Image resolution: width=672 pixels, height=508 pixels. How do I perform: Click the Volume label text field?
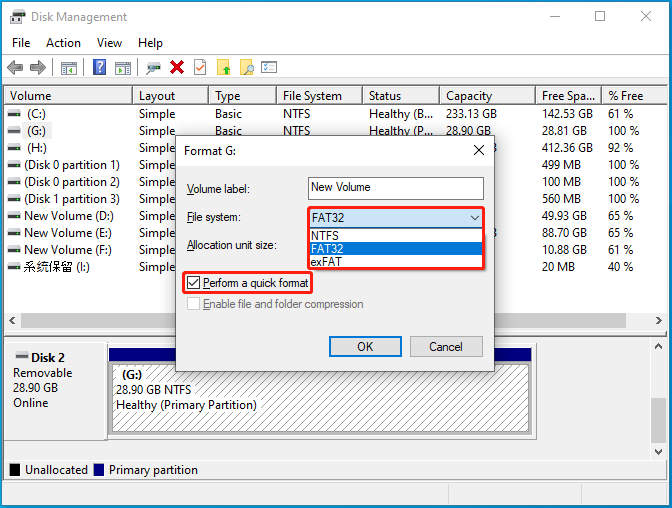(396, 188)
